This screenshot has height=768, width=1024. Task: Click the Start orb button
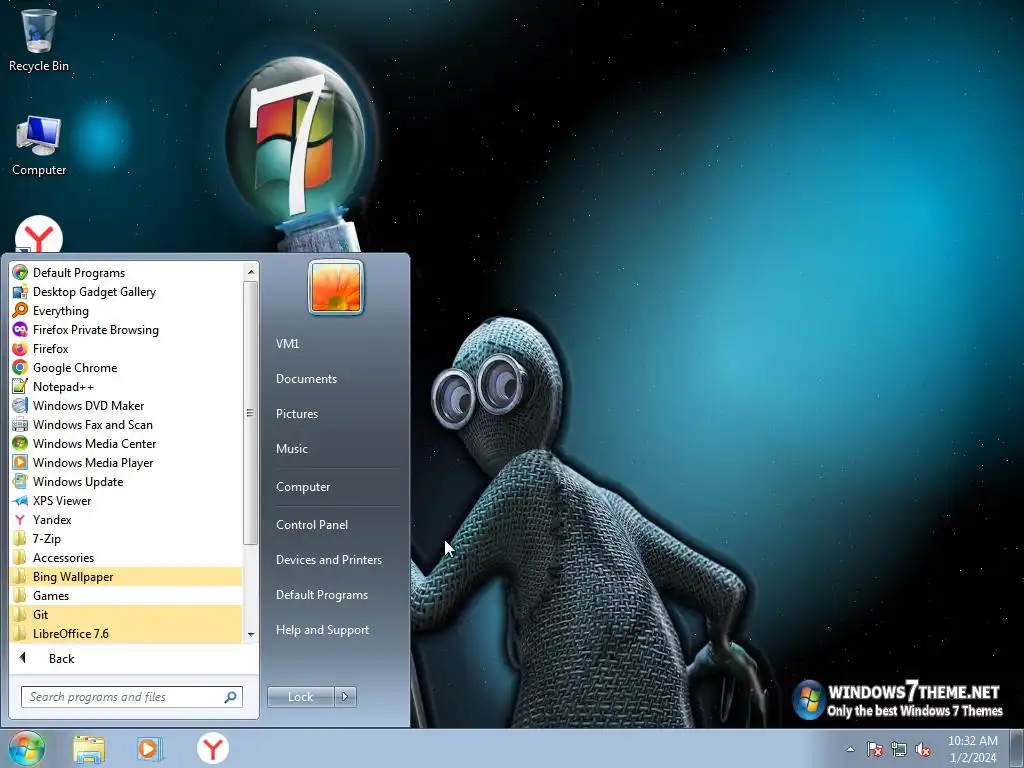27,748
